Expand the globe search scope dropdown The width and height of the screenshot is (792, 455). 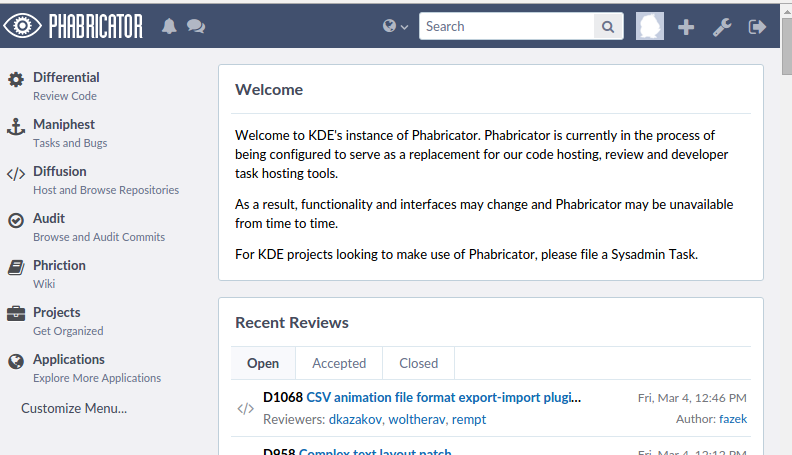pyautogui.click(x=396, y=26)
